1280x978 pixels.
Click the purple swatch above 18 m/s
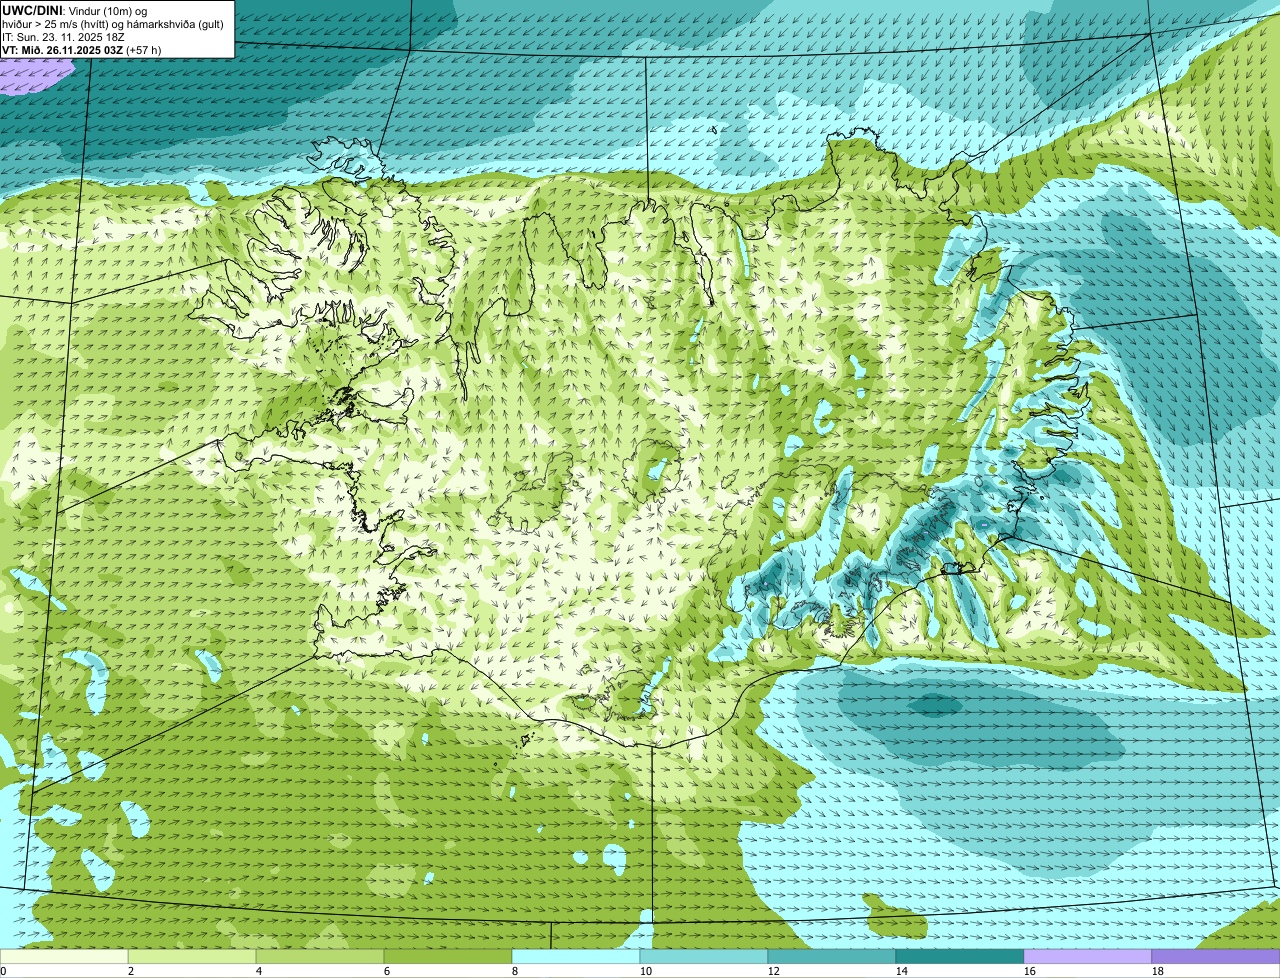tap(1216, 956)
